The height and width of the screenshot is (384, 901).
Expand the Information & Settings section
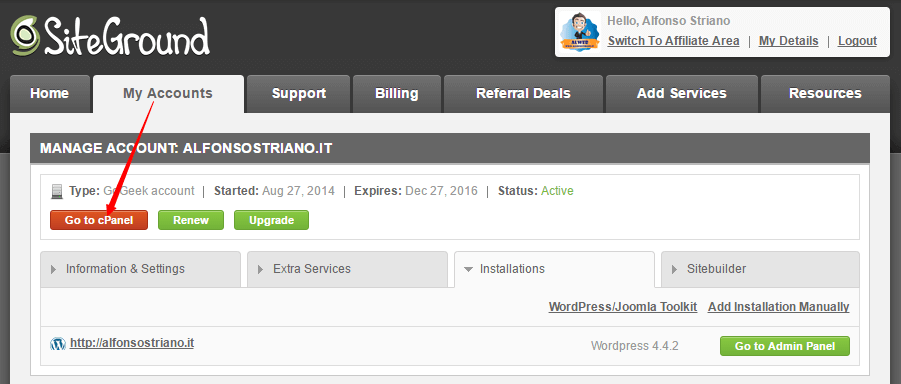coord(141,269)
